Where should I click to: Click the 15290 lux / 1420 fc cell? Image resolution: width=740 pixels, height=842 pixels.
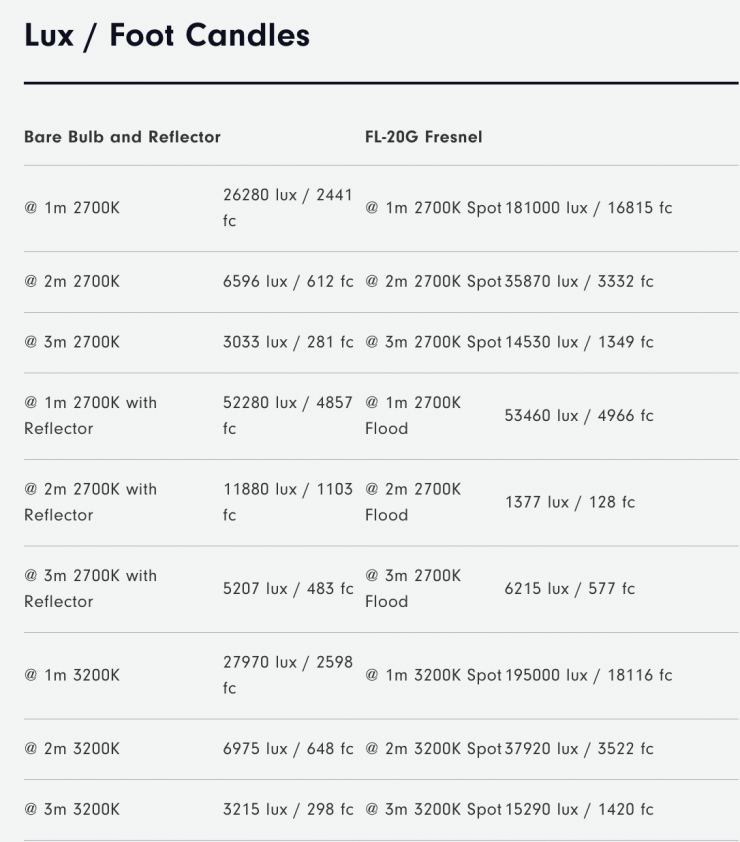(x=579, y=809)
